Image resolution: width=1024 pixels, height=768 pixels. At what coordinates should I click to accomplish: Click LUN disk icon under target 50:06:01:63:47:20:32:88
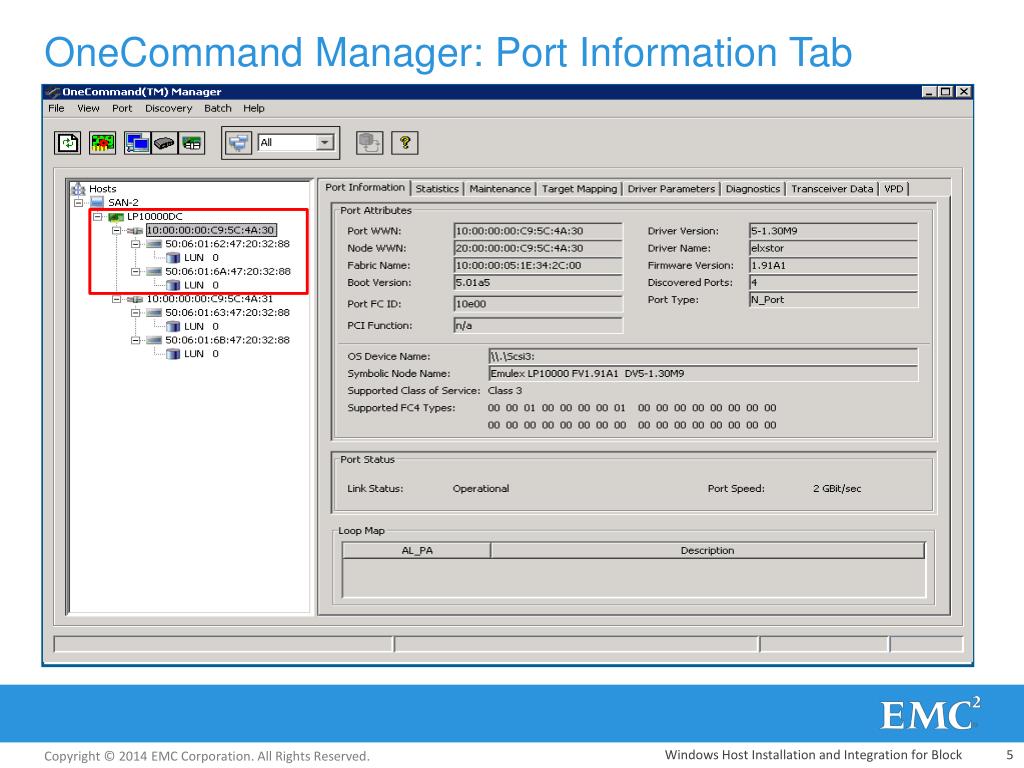(173, 327)
